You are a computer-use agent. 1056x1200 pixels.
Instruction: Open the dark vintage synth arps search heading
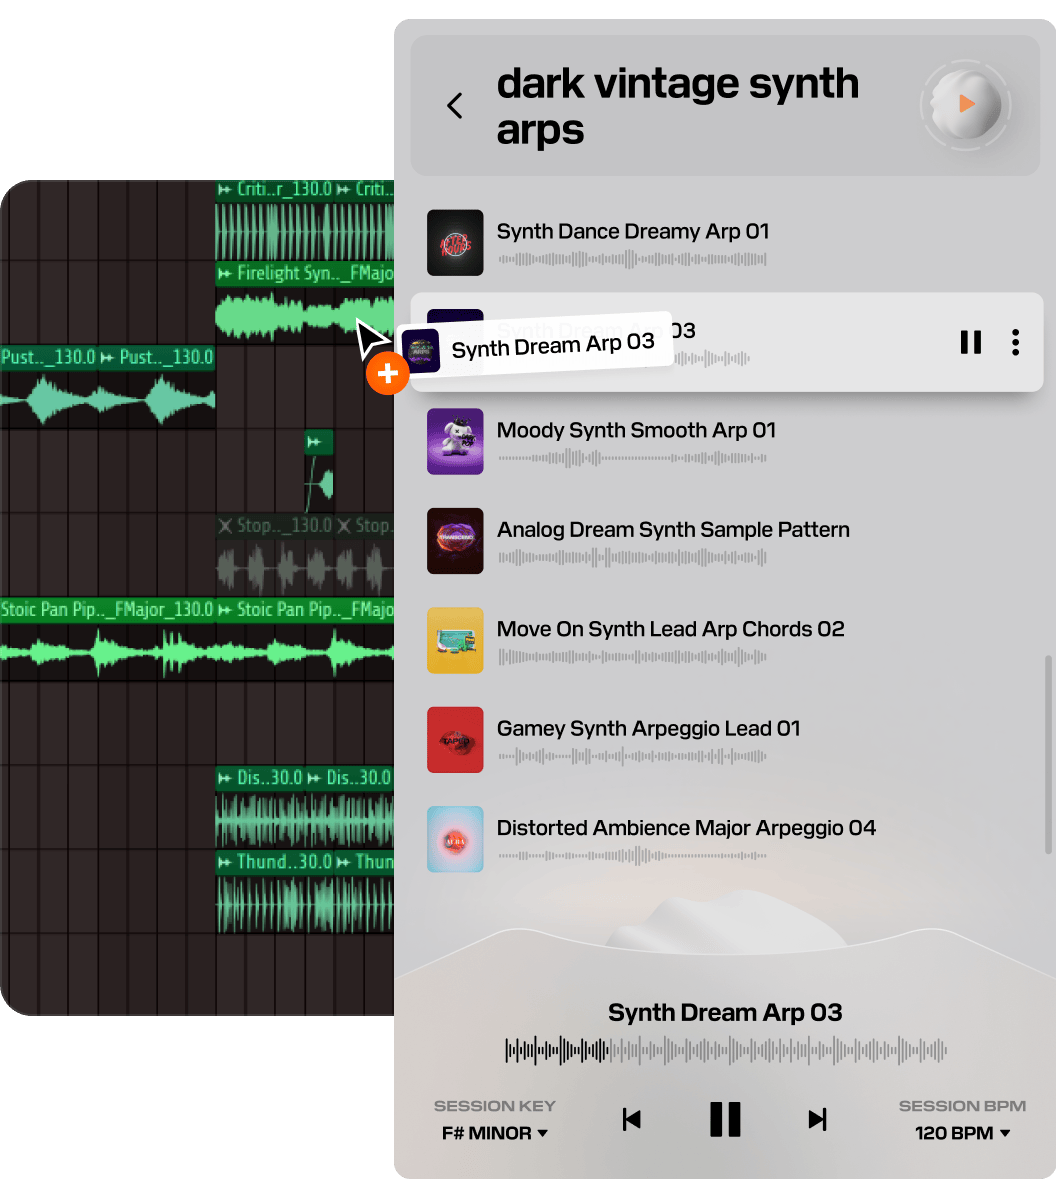[x=678, y=106]
